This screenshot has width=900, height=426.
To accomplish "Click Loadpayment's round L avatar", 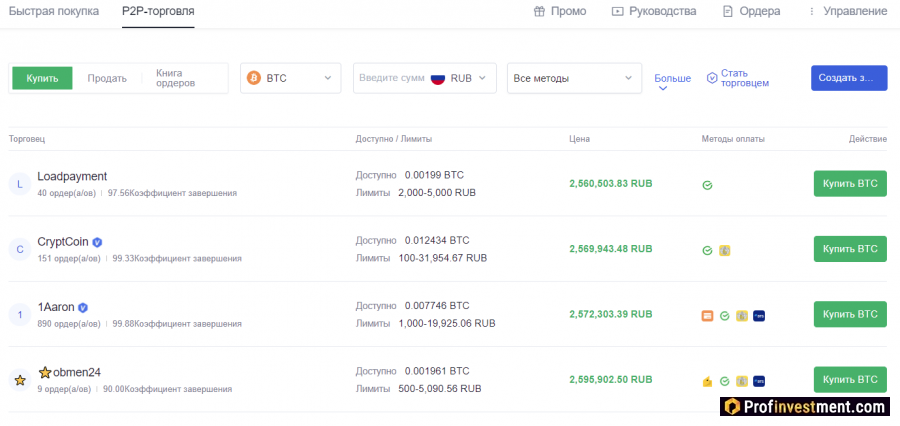I will 20,184.
